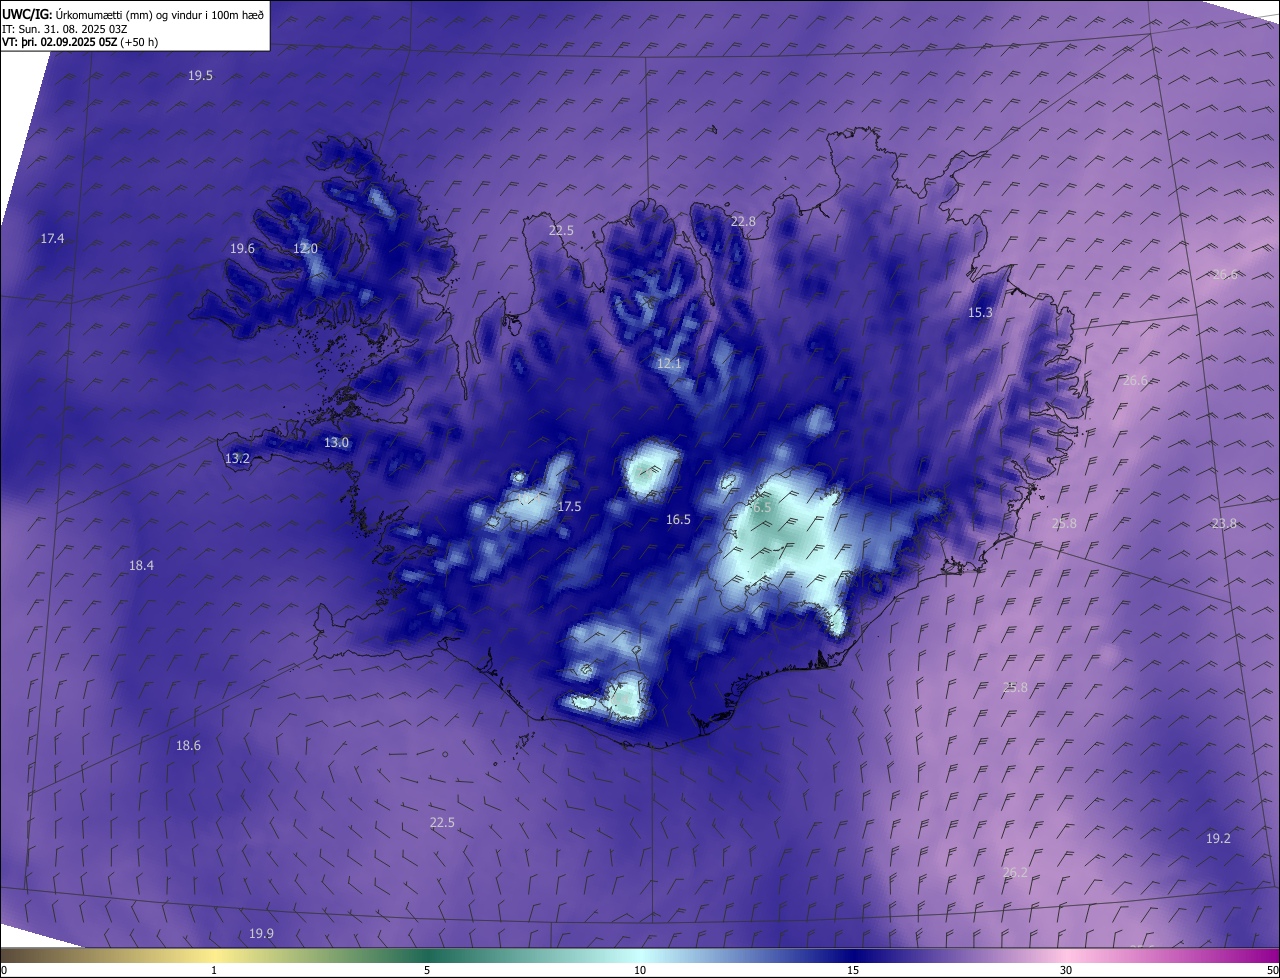Select the 12.1 value label
The height and width of the screenshot is (978, 1280).
(x=669, y=364)
